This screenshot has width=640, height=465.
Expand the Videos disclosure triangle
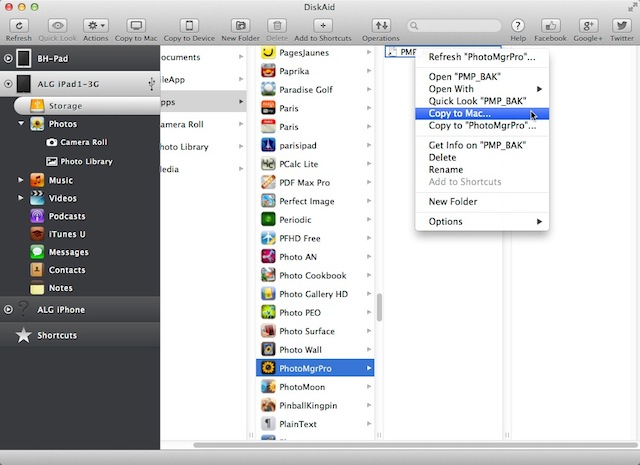pos(20,198)
